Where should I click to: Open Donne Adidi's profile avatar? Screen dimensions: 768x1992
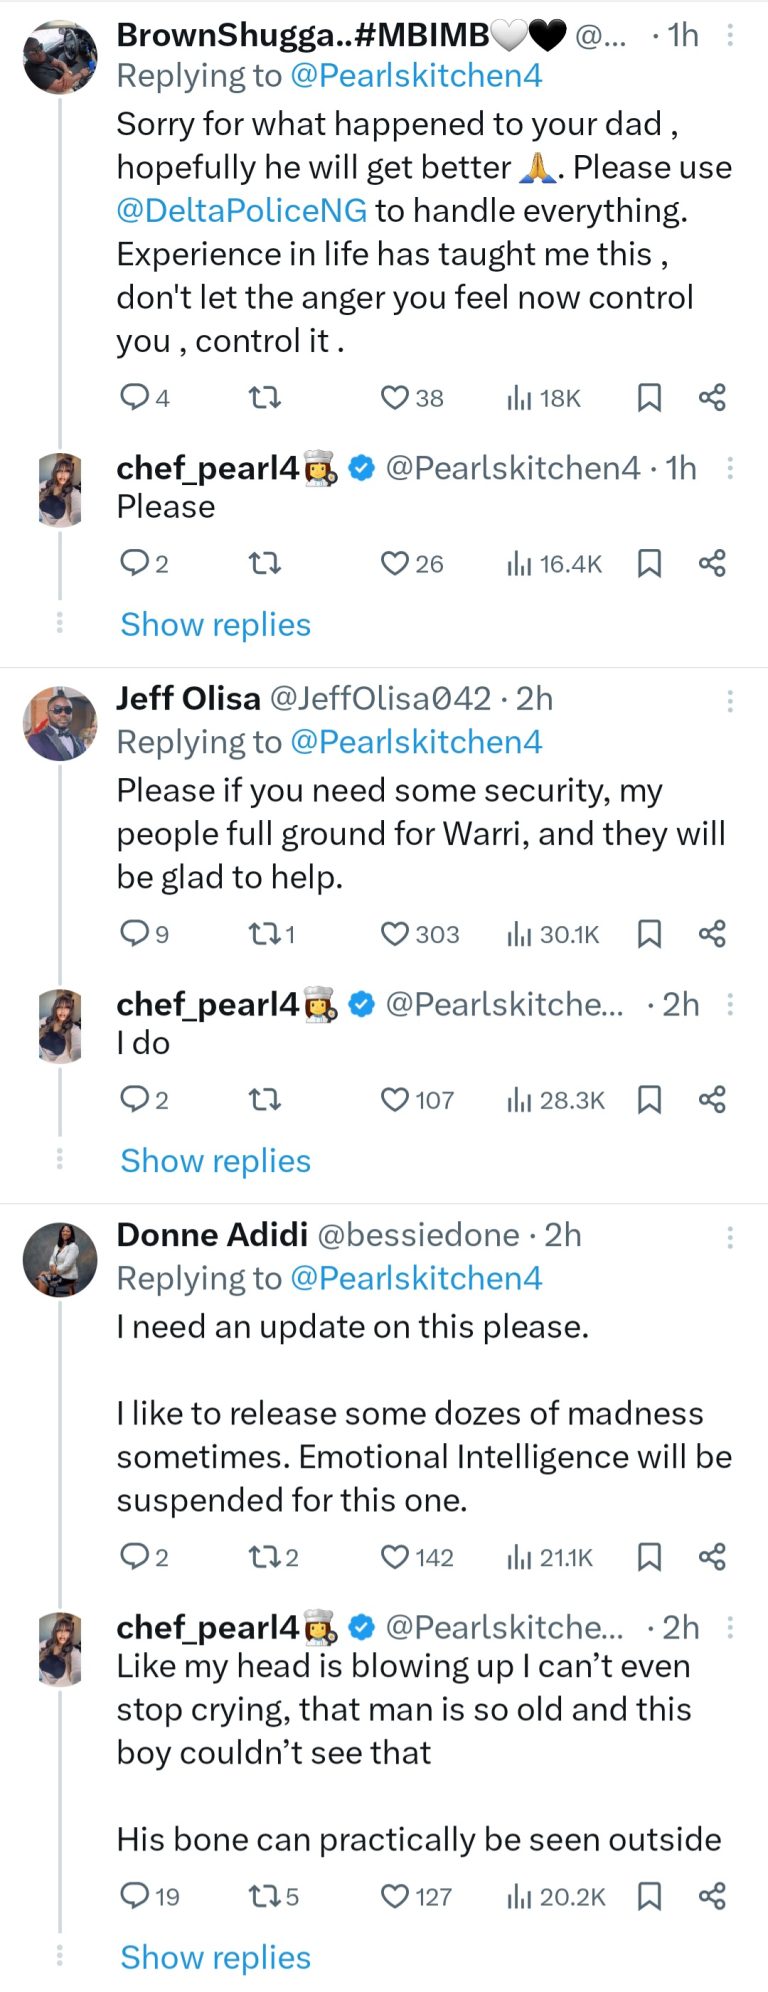[60, 1260]
